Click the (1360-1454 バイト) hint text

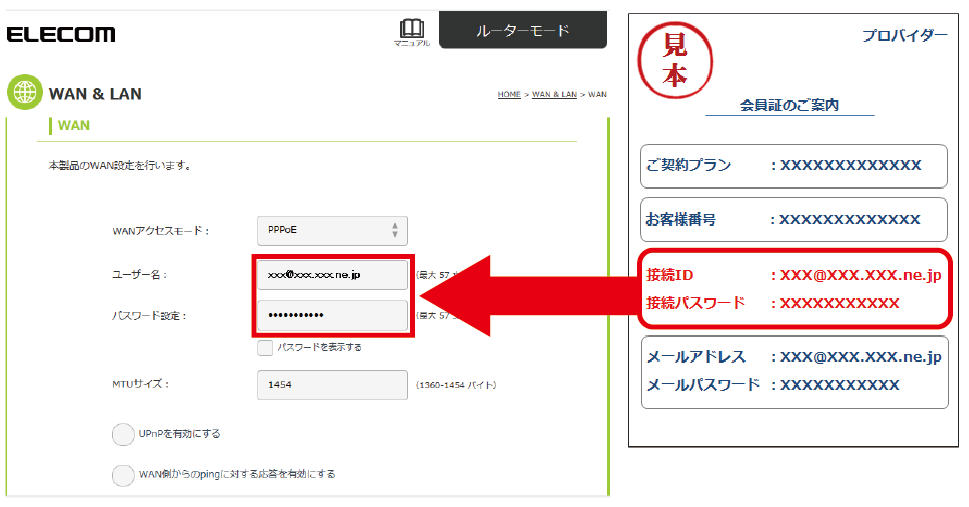coord(456,385)
